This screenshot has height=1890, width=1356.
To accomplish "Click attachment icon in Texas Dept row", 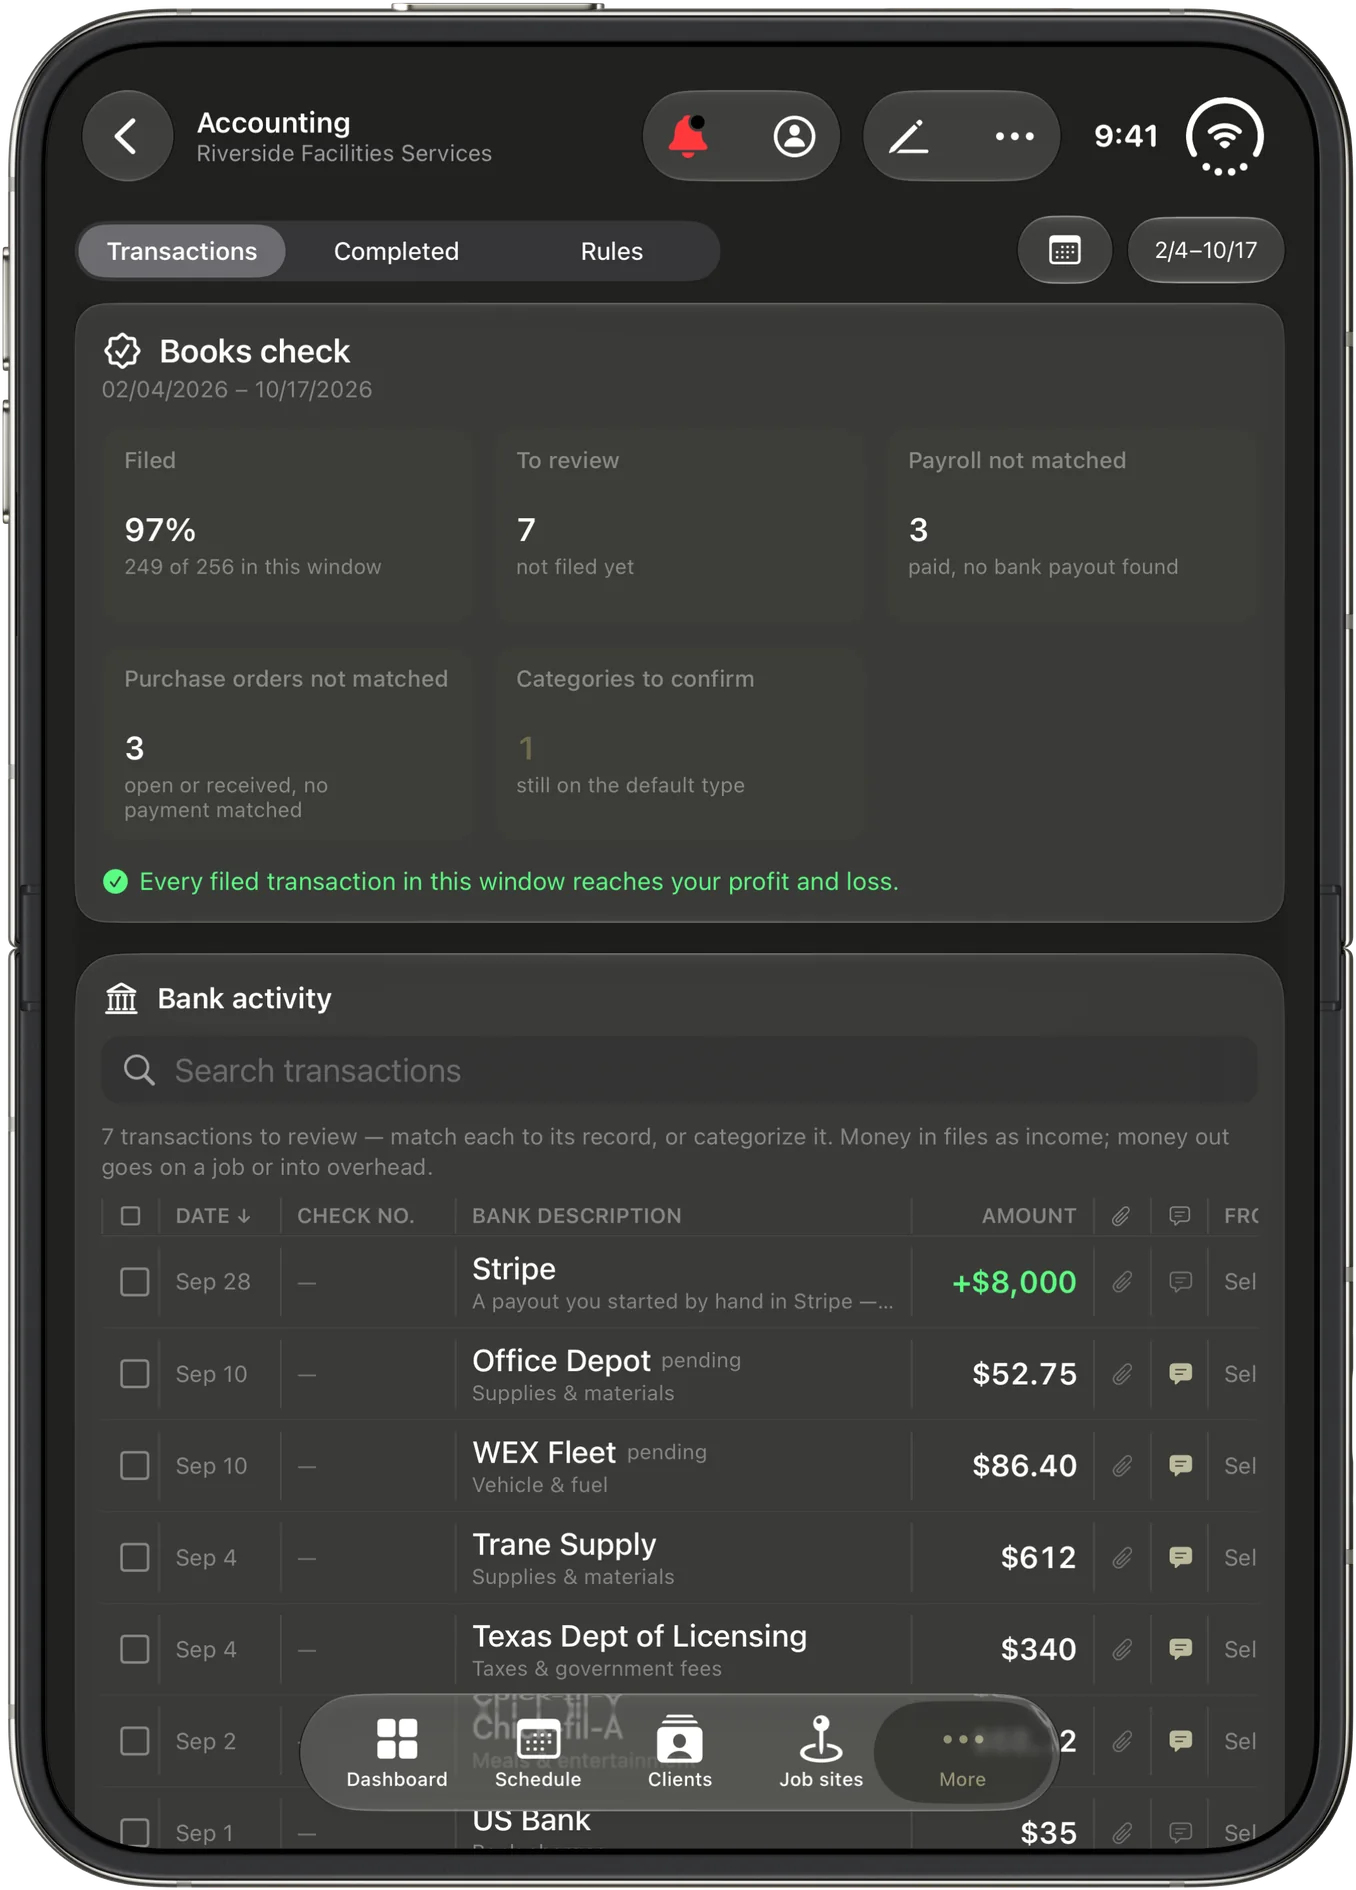I will 1122,1650.
